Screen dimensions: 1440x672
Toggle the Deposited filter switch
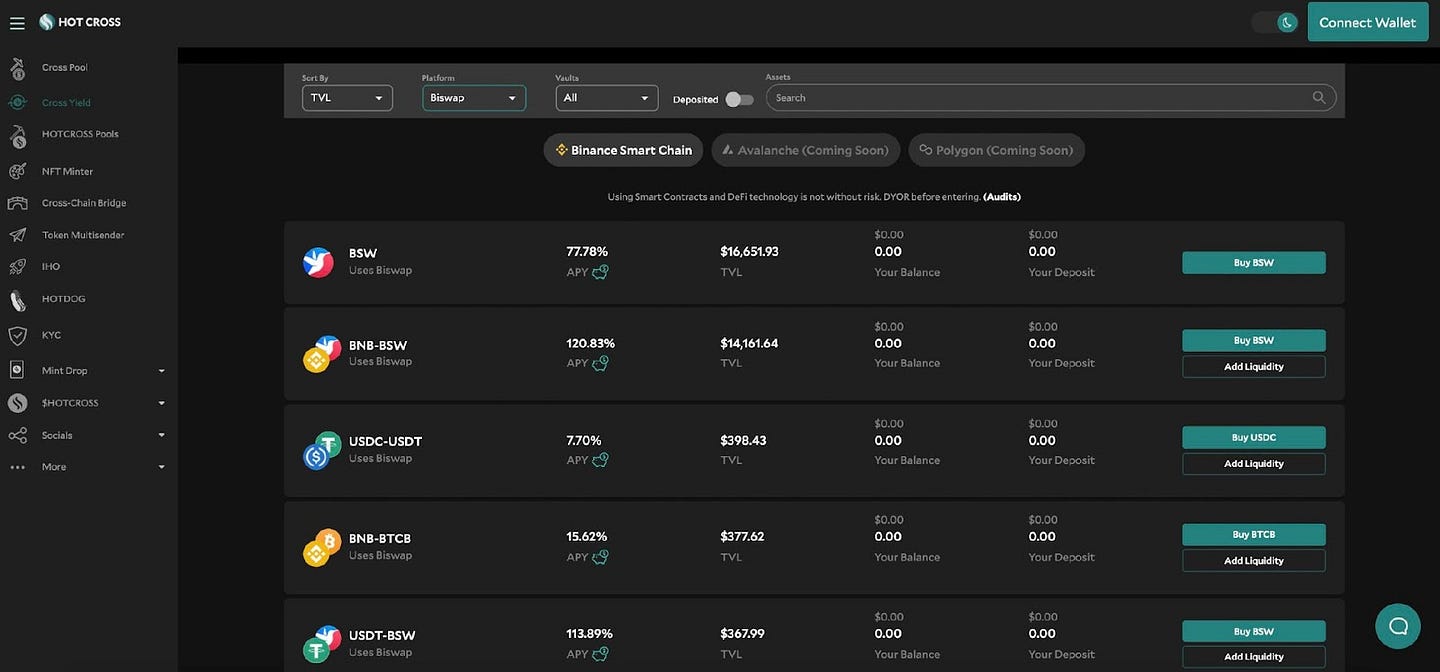click(740, 99)
